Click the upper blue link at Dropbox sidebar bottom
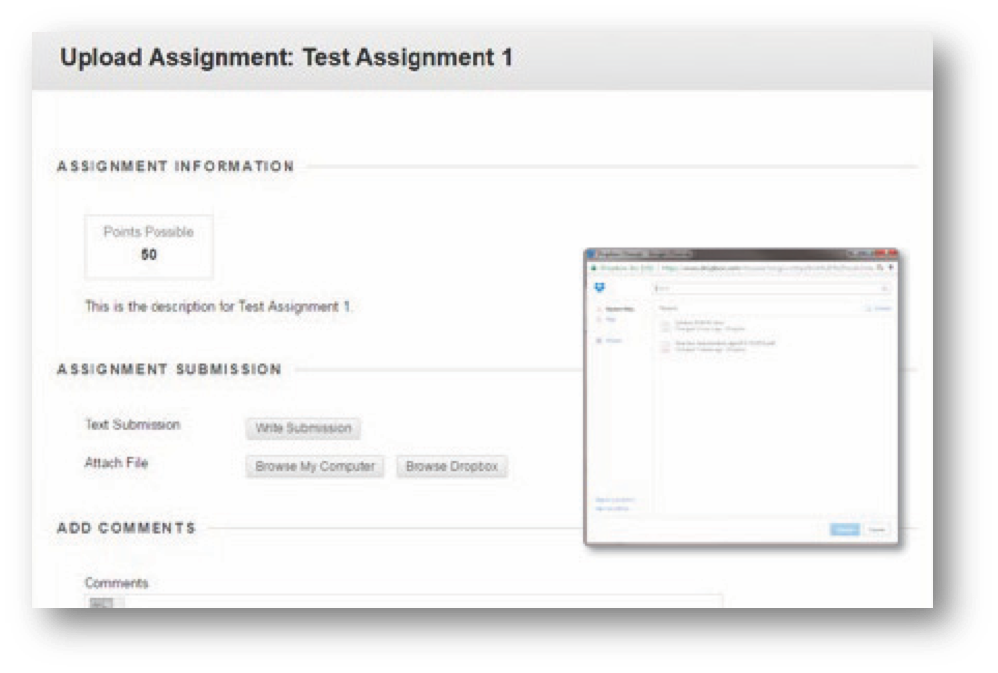Viewport: 998px width, 673px height. point(614,500)
